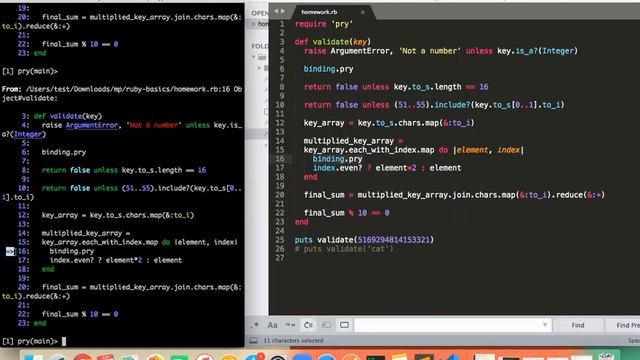Click 'binding.pry' on editor line 6
The height and width of the screenshot is (360, 640).
(328, 69)
